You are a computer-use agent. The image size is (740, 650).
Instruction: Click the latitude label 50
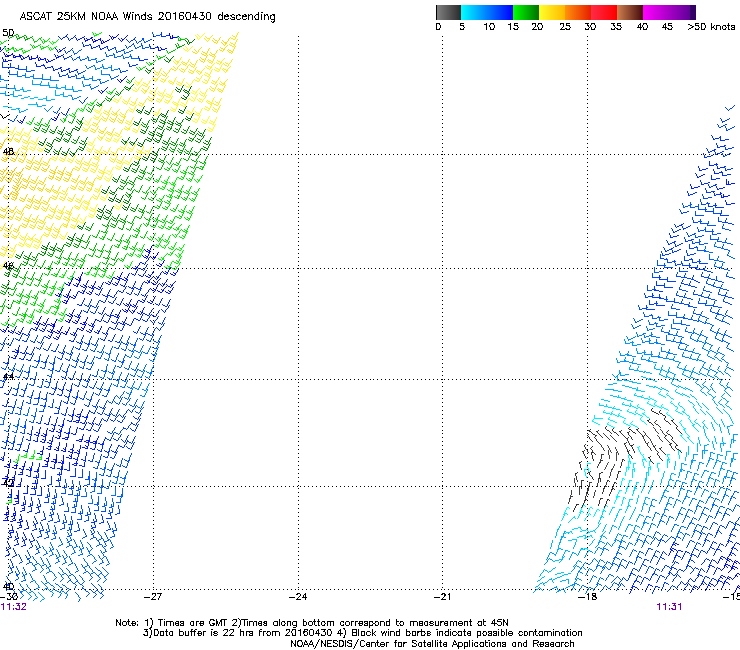point(8,33)
